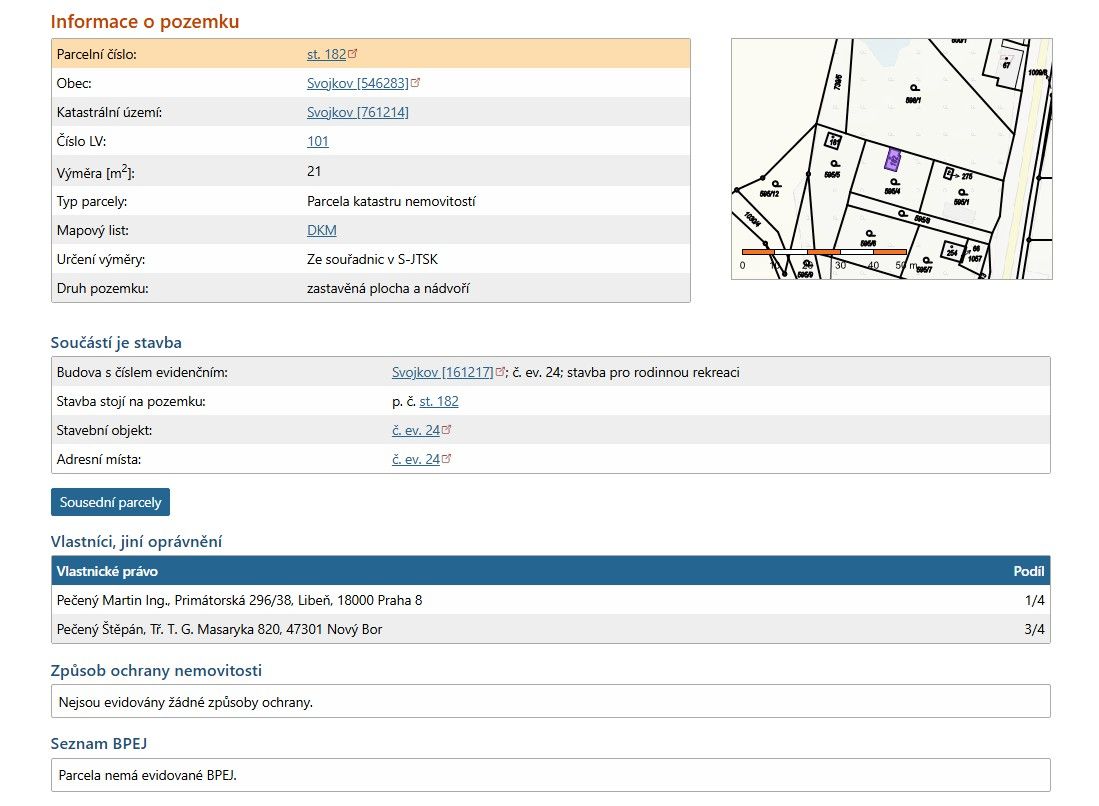Viewport: 1099px width, 806px height.
Task: Select owner row Pečený Martin Ing.
Action: tap(240, 600)
